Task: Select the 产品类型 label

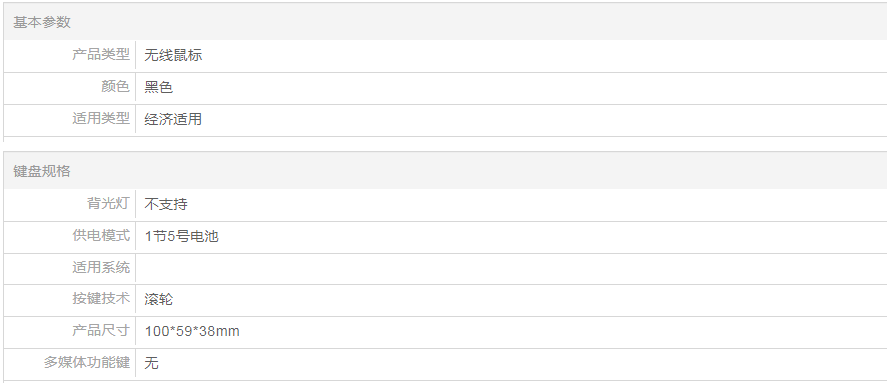Action: coord(101,55)
